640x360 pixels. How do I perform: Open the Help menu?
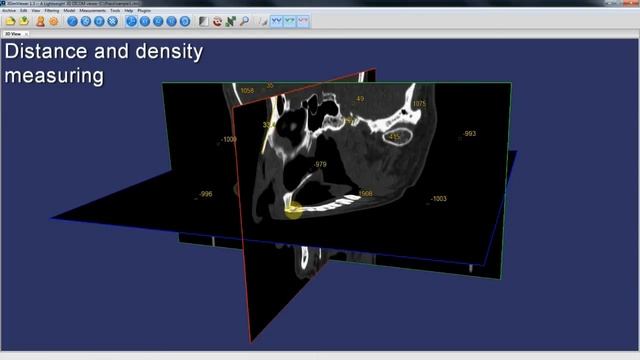[129, 11]
